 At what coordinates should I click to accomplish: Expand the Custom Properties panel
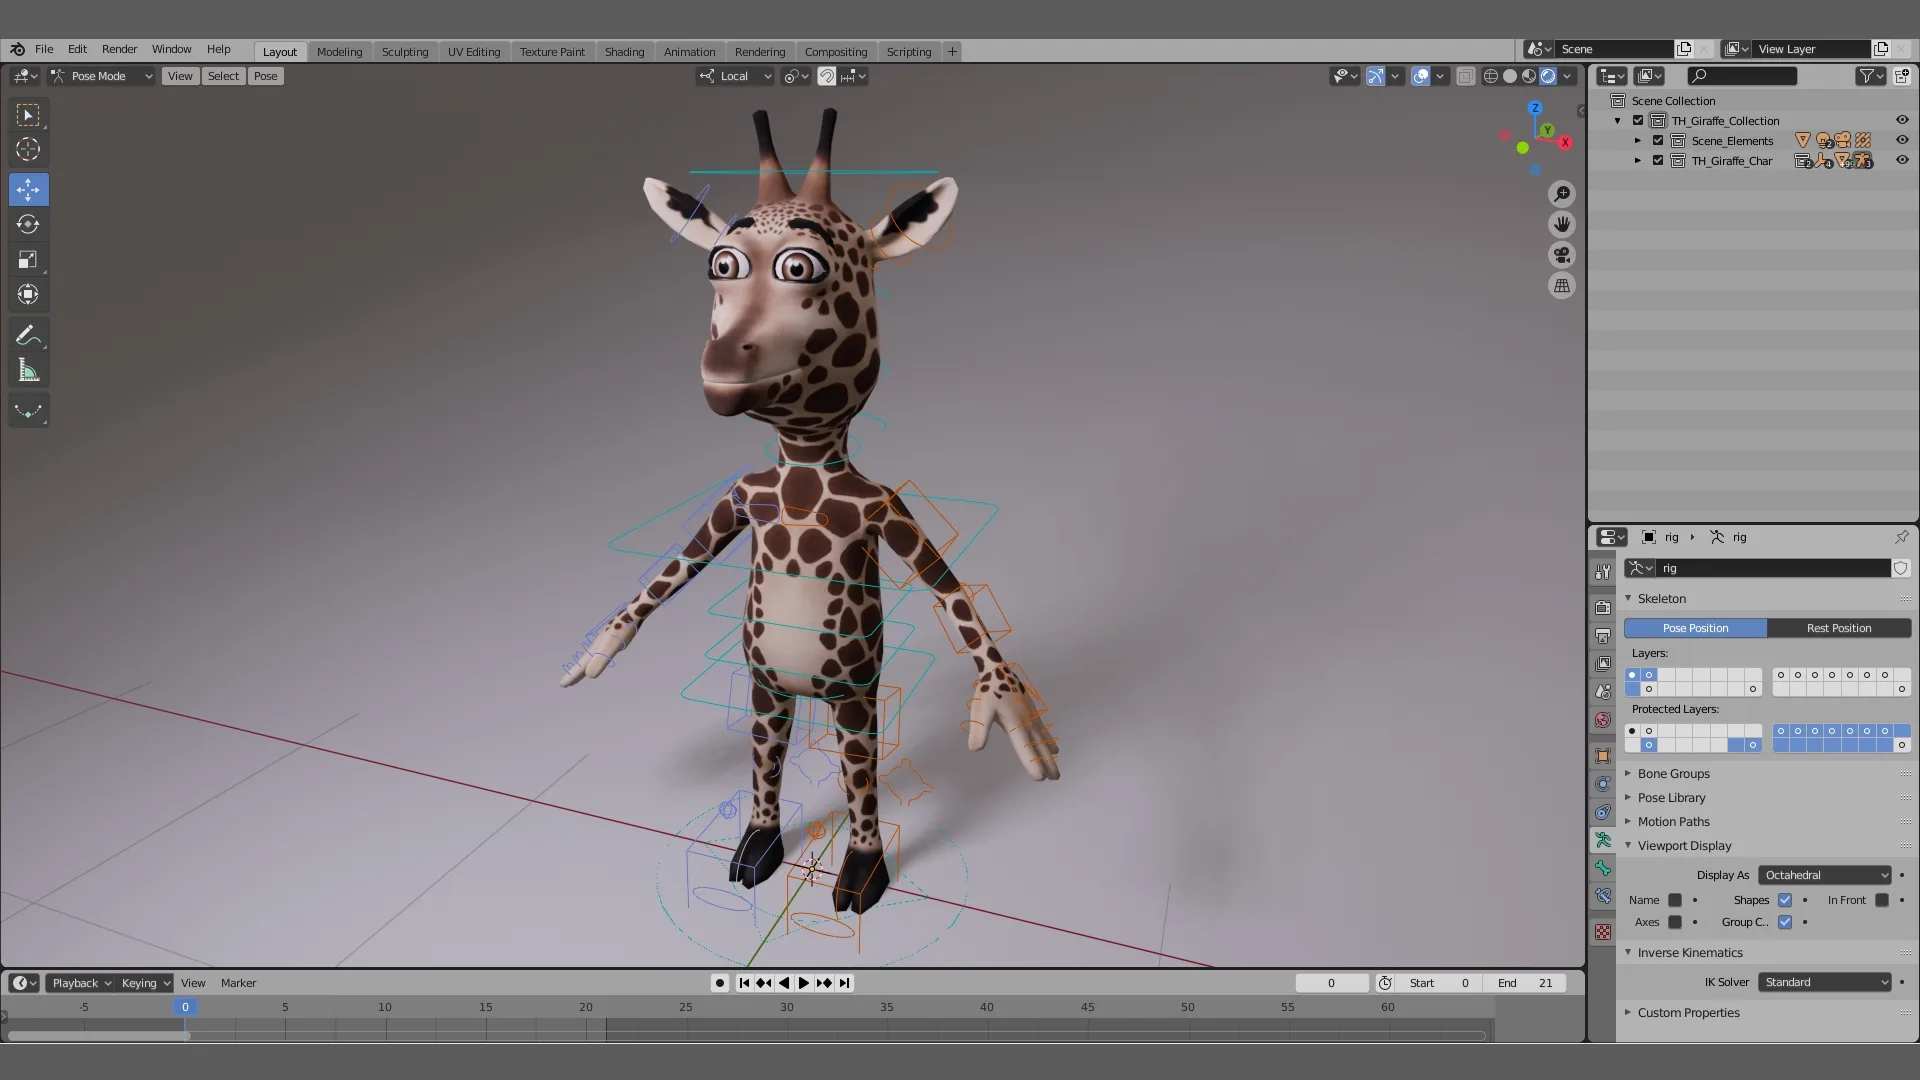[x=1688, y=1013]
